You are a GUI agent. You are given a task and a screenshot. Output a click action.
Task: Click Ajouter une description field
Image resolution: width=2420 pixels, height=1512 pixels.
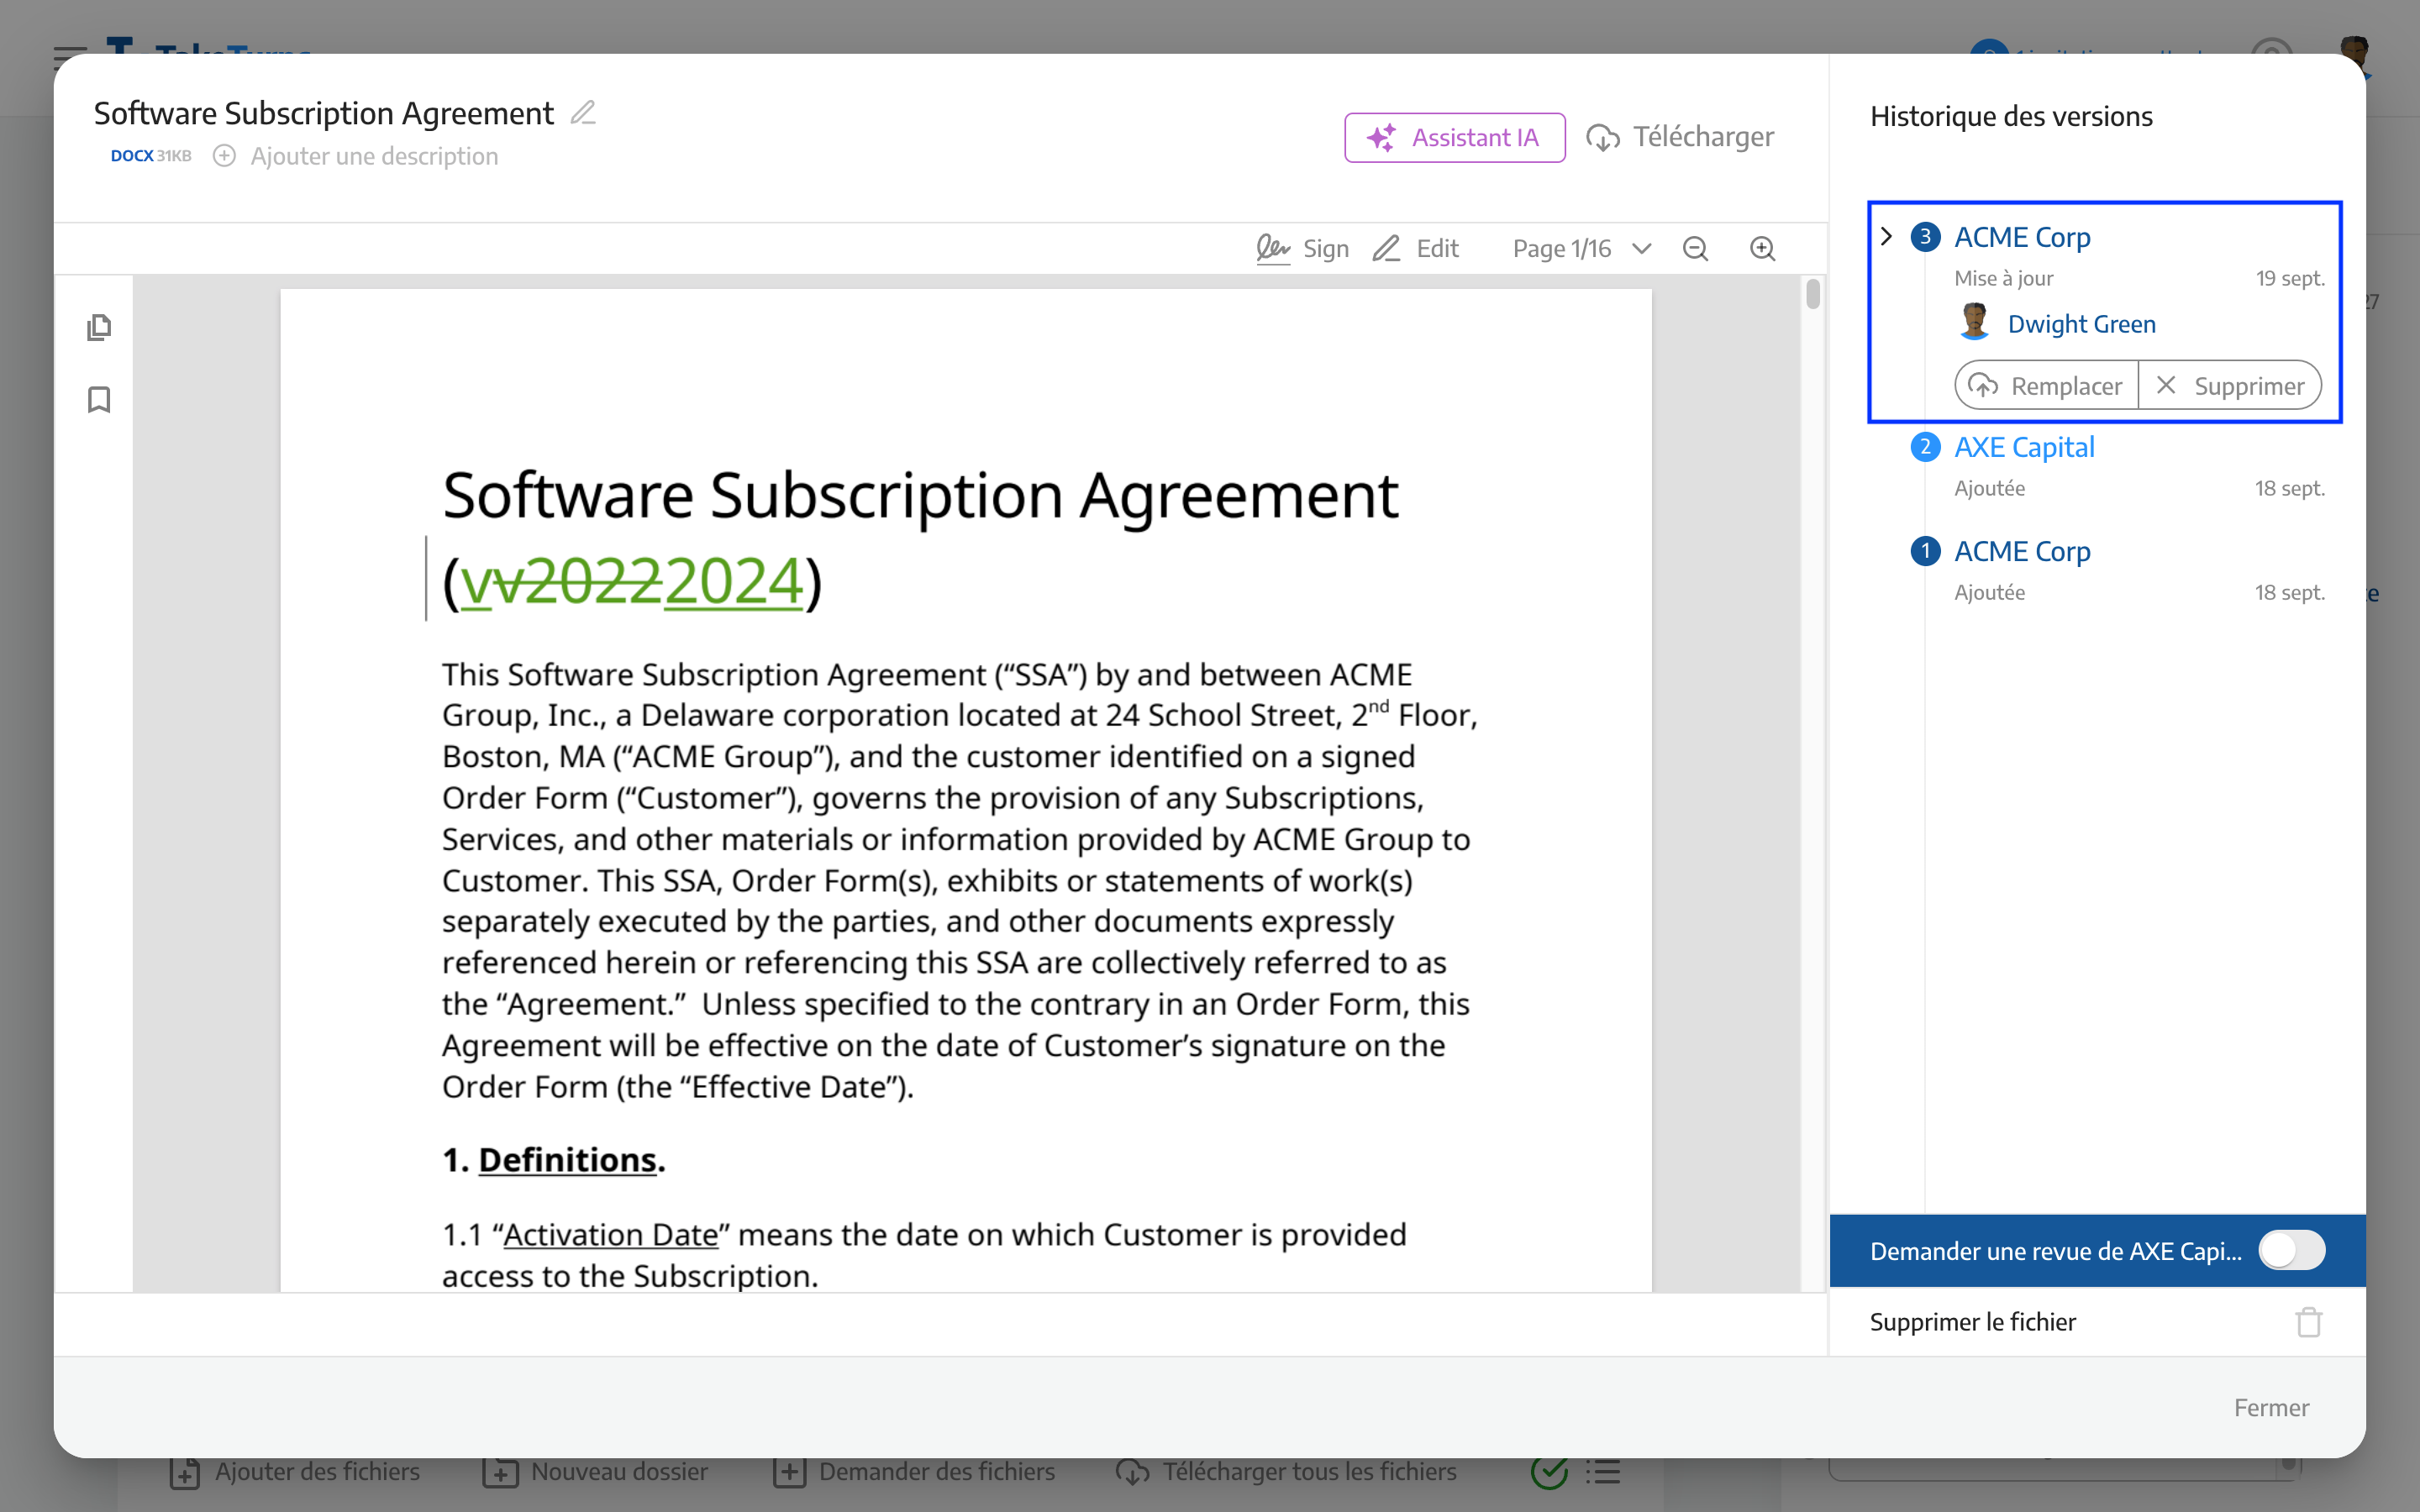(374, 156)
